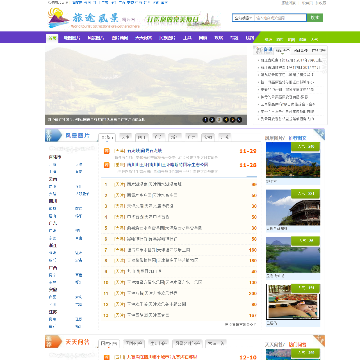This screenshot has width=360, height=360.
Task: Click the orange arrow badge beside 天天问答
Action: [x=53, y=342]
